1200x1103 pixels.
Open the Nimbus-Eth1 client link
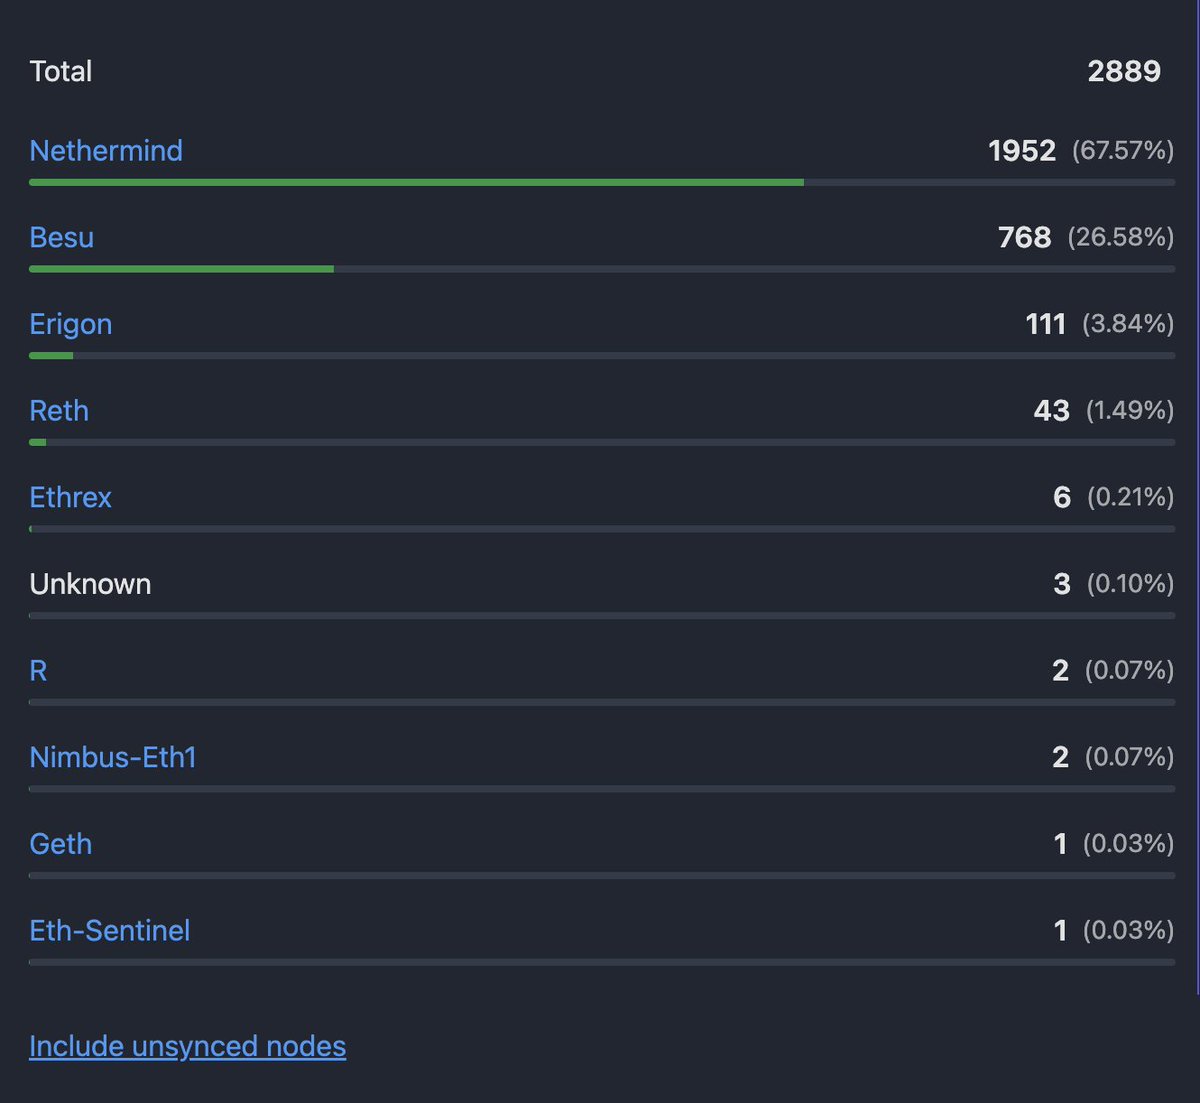113,758
